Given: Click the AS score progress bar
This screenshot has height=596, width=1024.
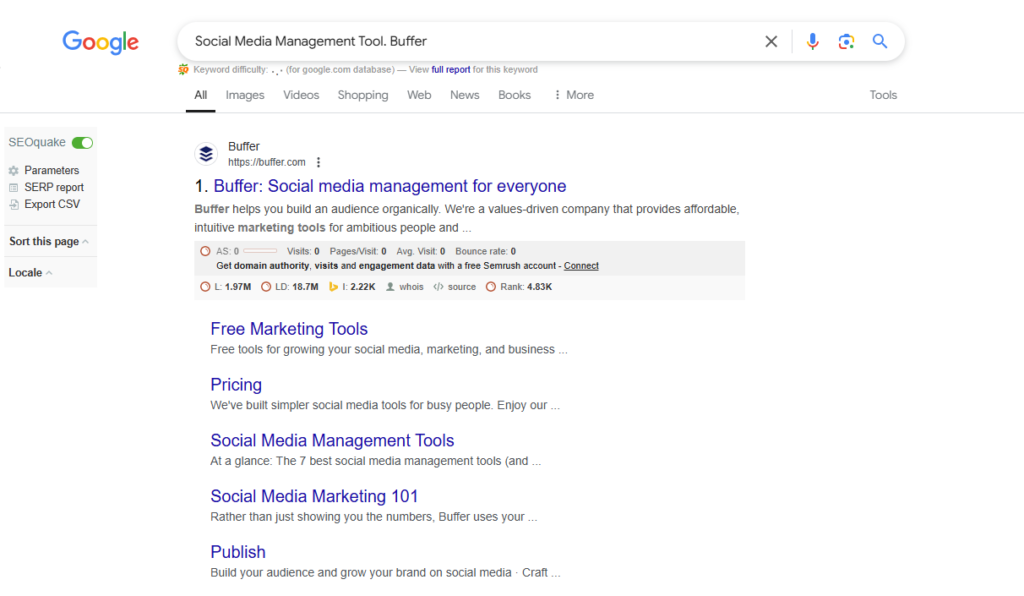Looking at the screenshot, I should (260, 251).
